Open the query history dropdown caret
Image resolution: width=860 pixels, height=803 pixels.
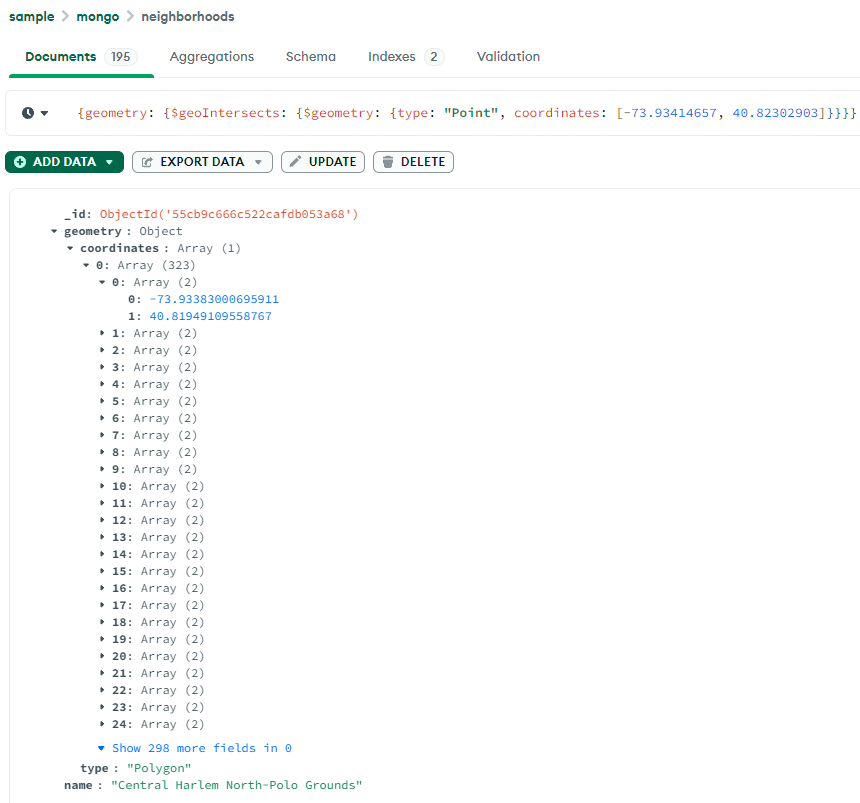(x=44, y=113)
